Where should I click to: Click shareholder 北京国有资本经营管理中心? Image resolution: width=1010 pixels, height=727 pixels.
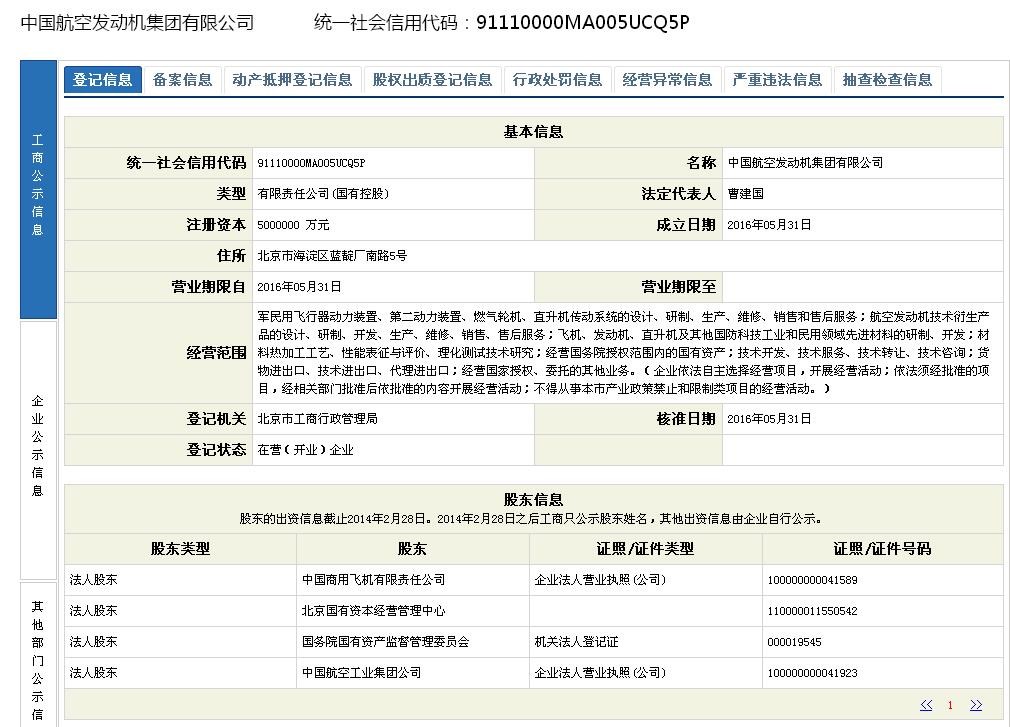coord(374,611)
